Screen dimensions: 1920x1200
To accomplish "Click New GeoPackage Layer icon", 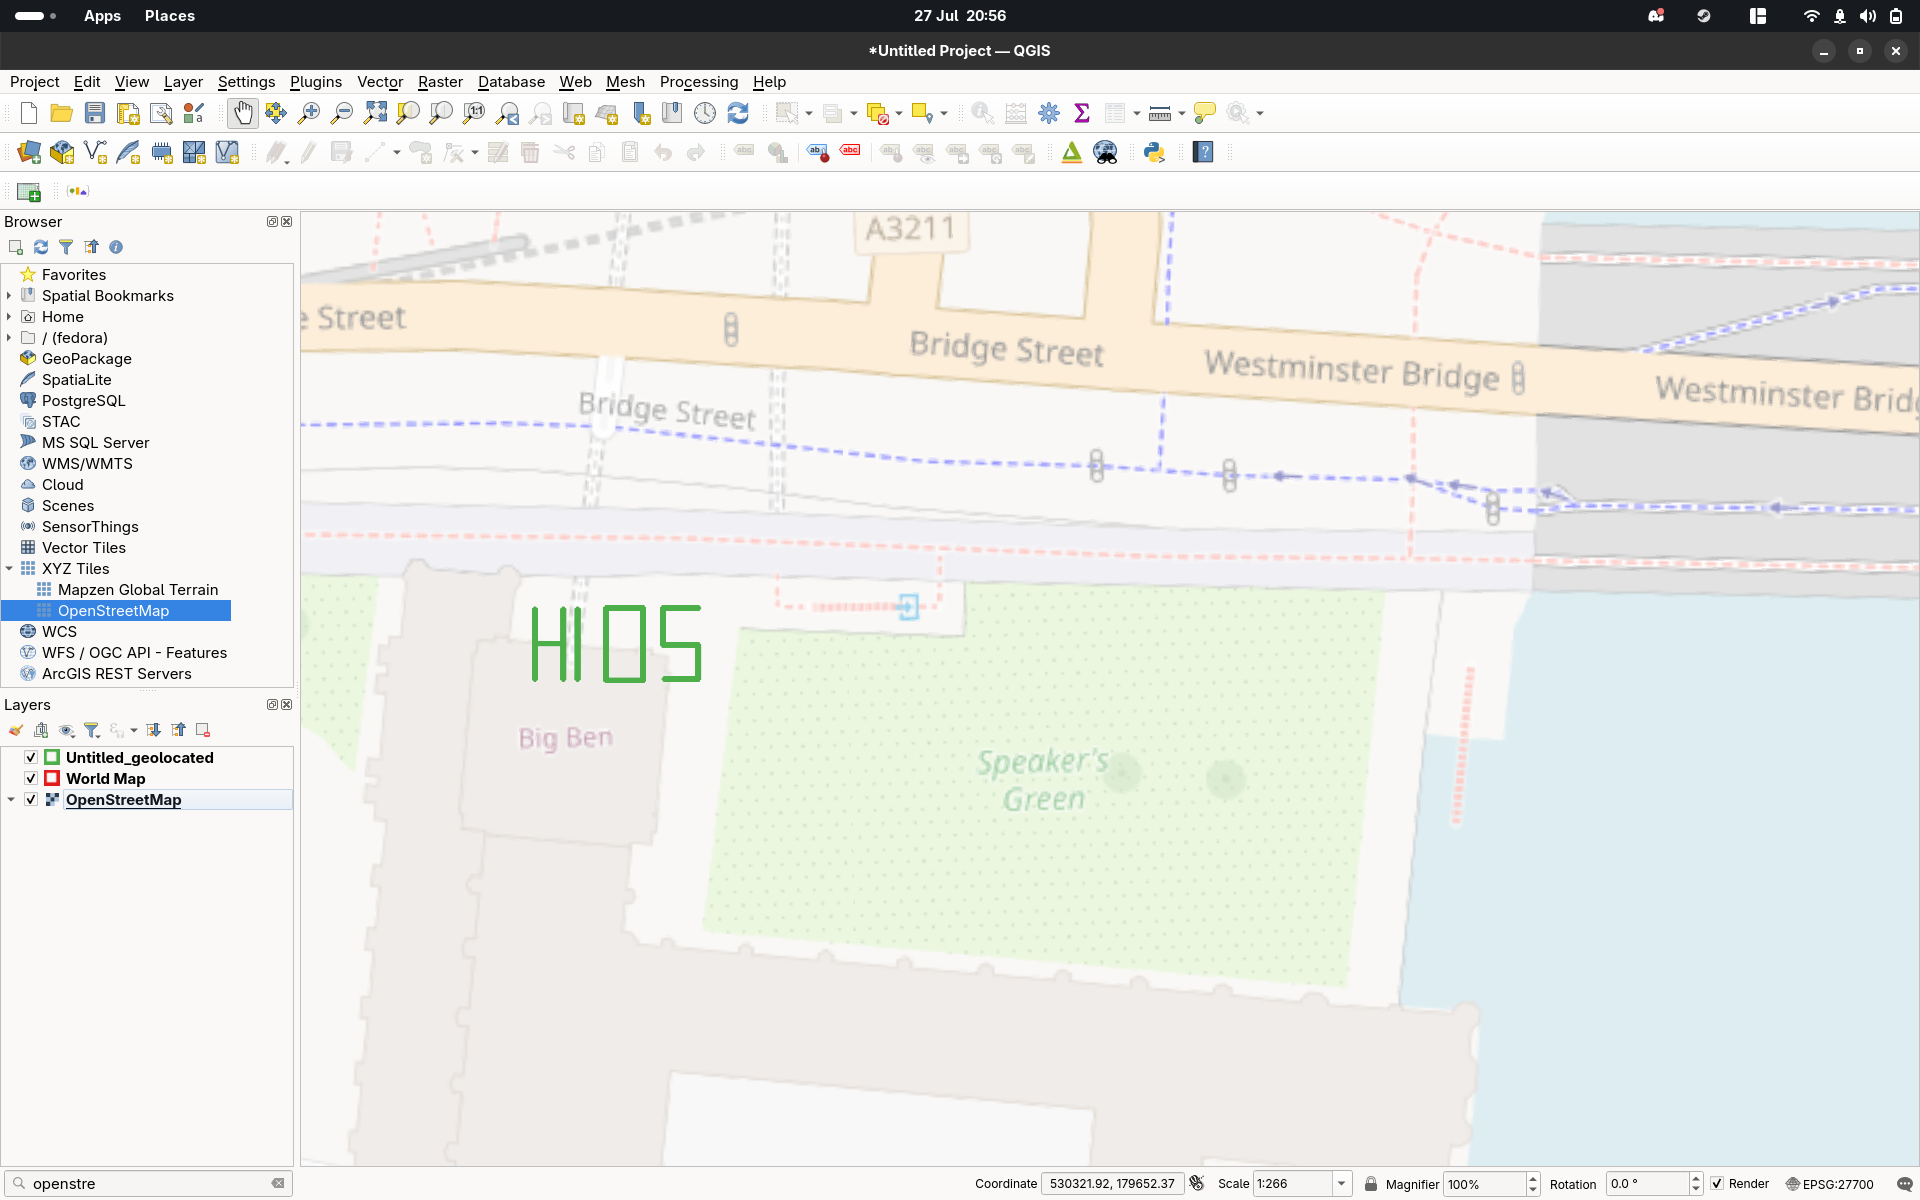I will tap(62, 152).
